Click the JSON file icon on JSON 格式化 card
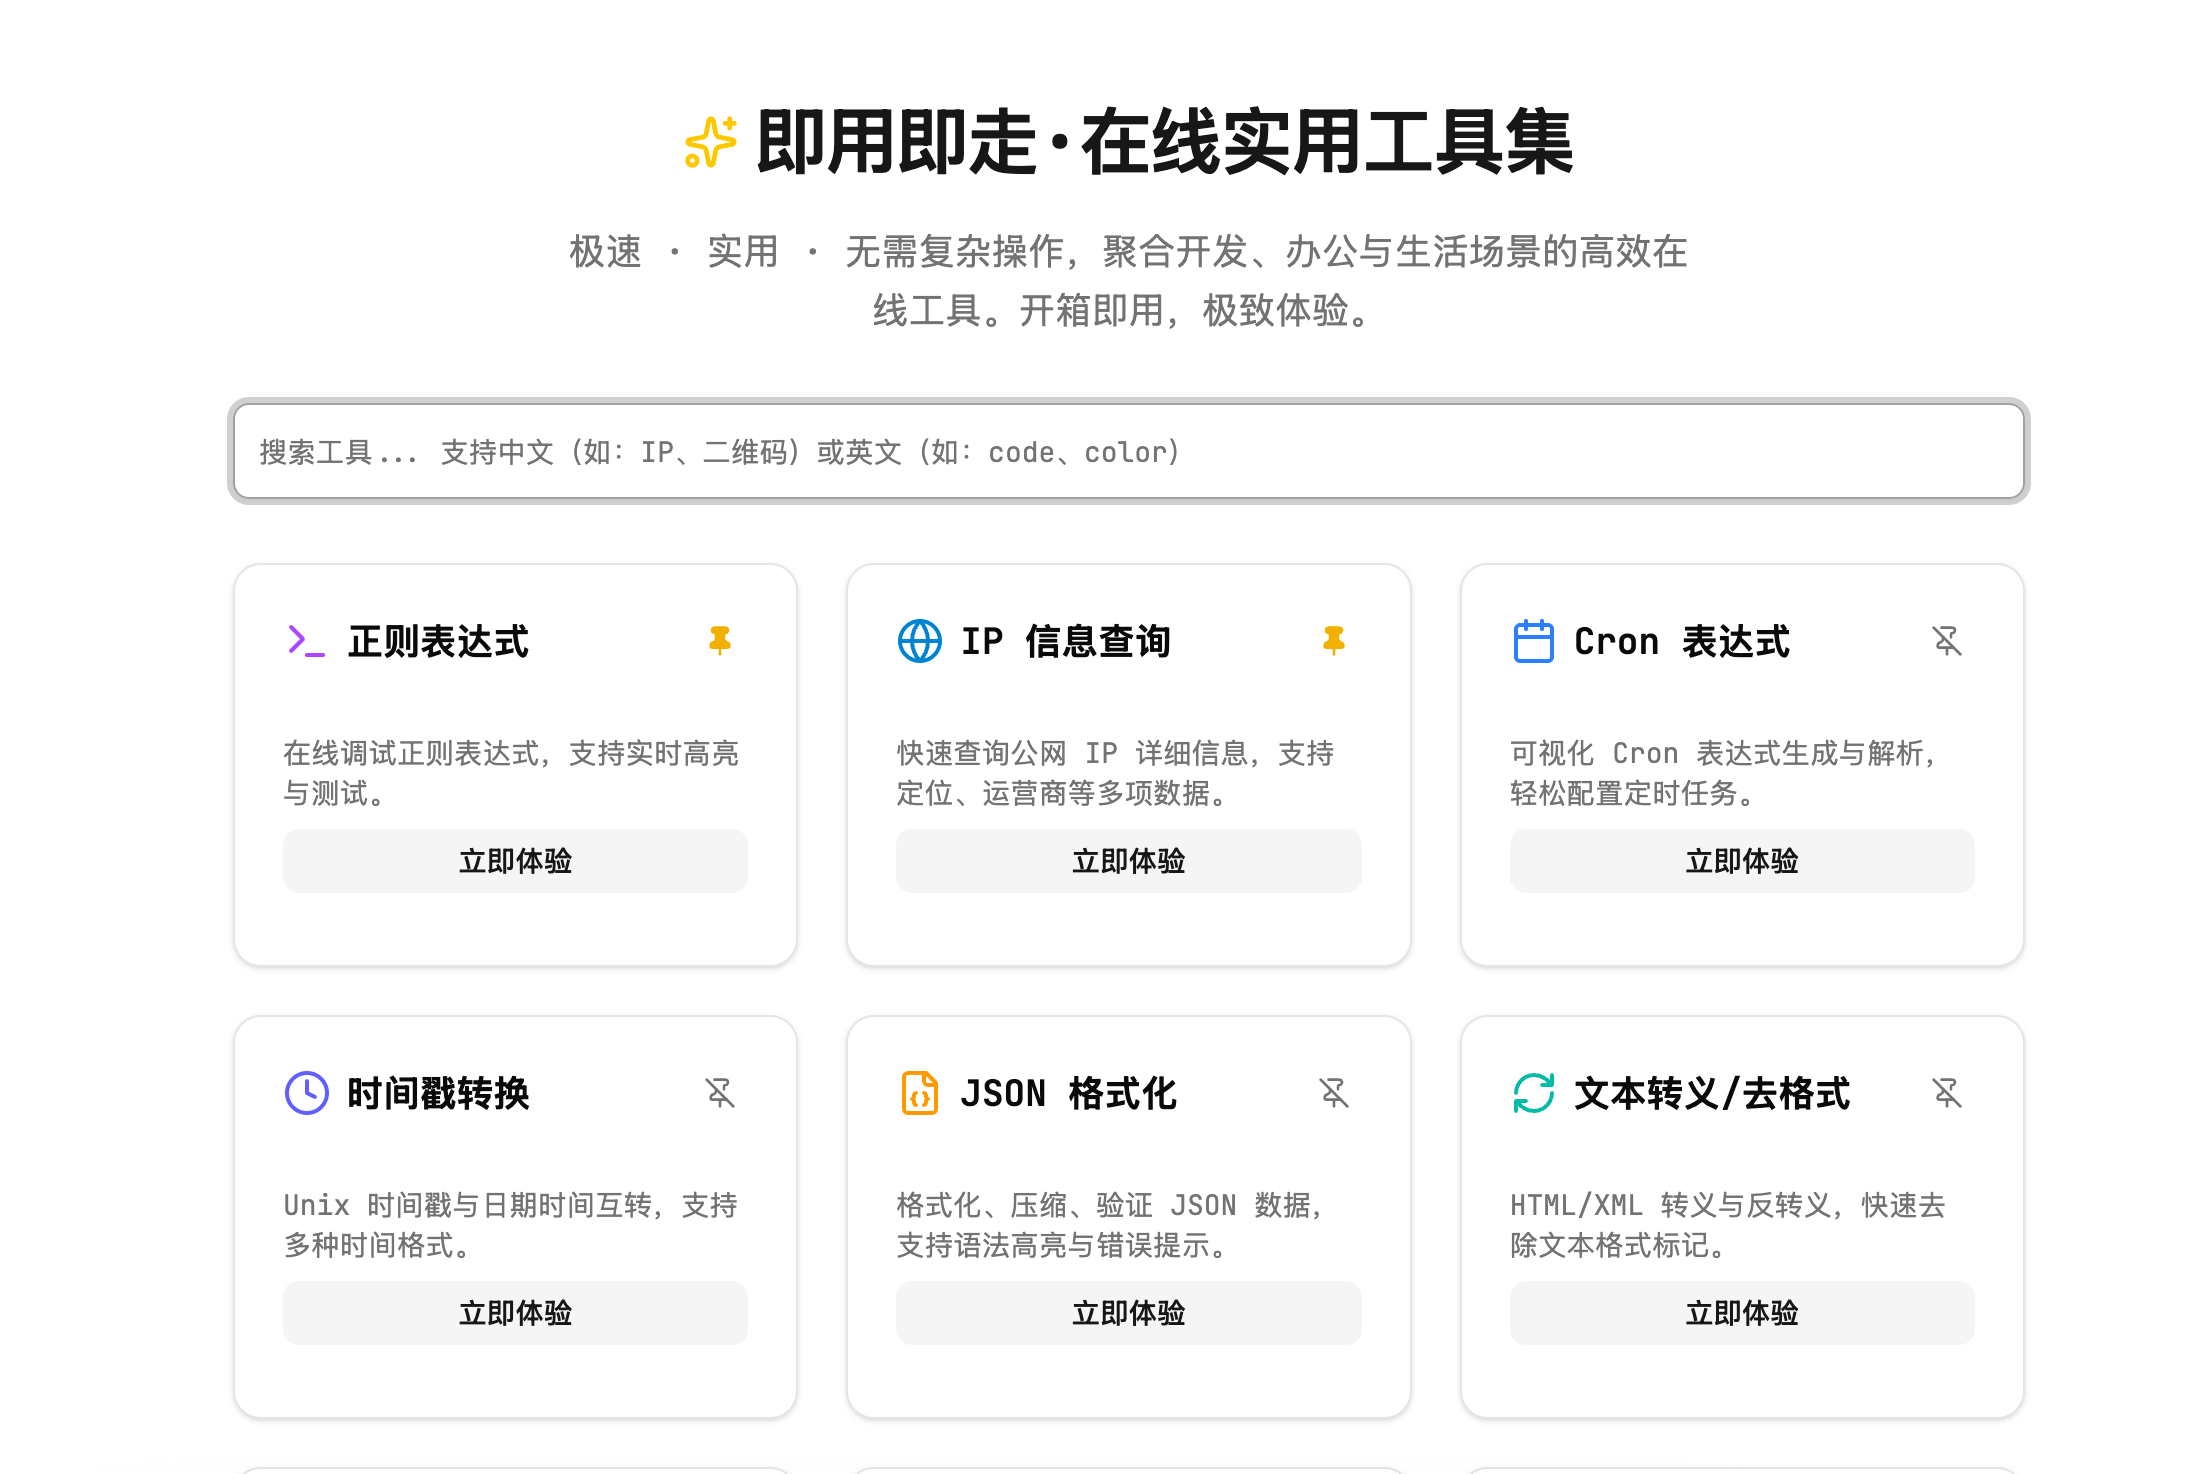The width and height of the screenshot is (2192, 1474). 919,1093
